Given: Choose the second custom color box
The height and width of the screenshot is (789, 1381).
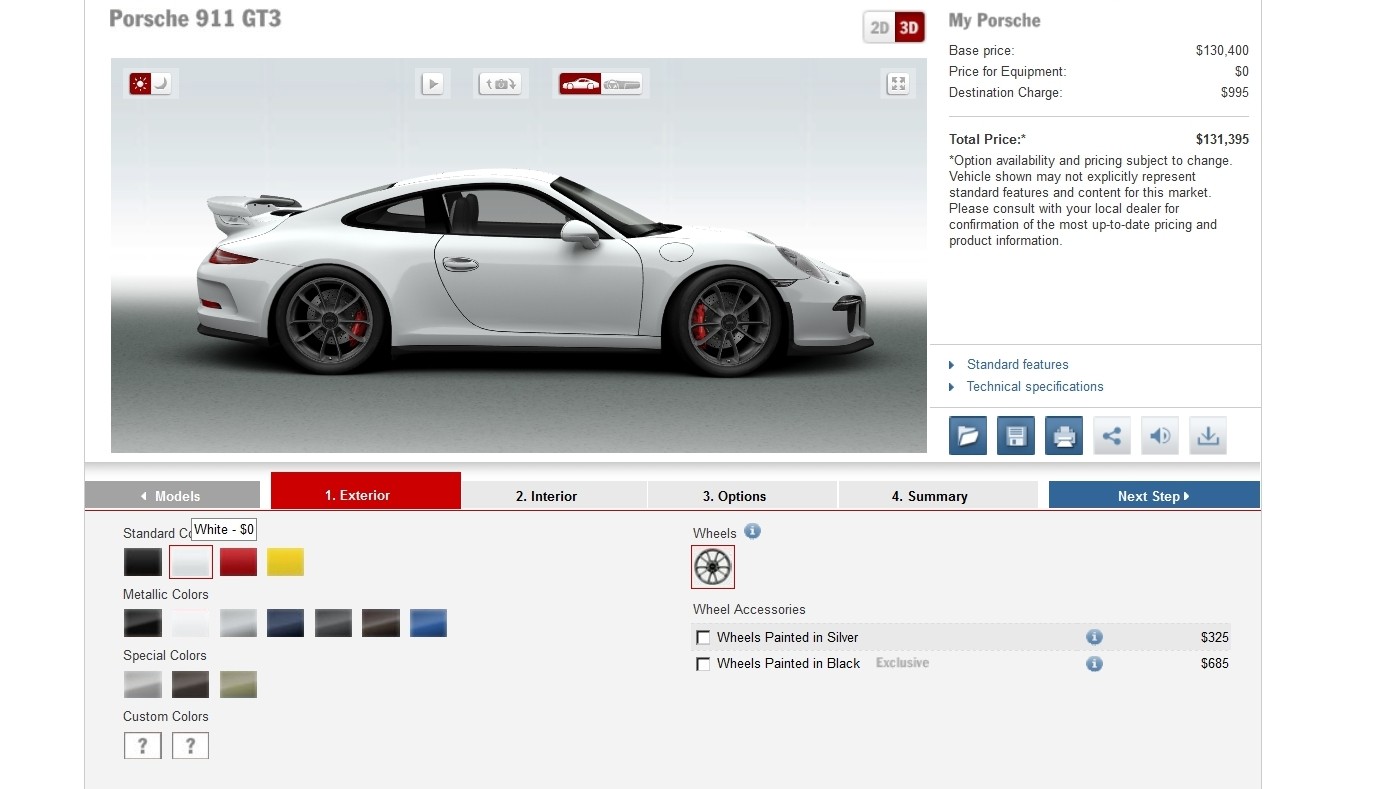Looking at the screenshot, I should point(191,746).
